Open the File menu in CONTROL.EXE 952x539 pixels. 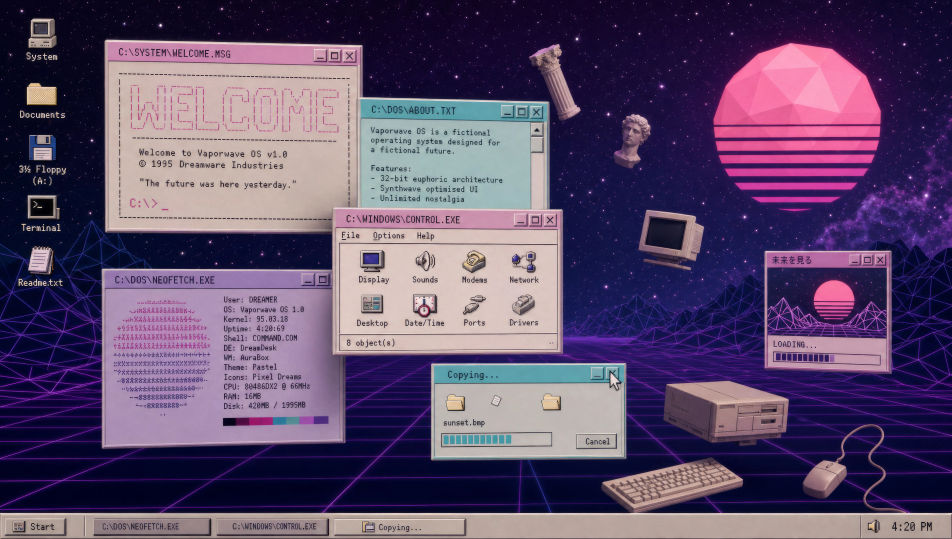(350, 236)
